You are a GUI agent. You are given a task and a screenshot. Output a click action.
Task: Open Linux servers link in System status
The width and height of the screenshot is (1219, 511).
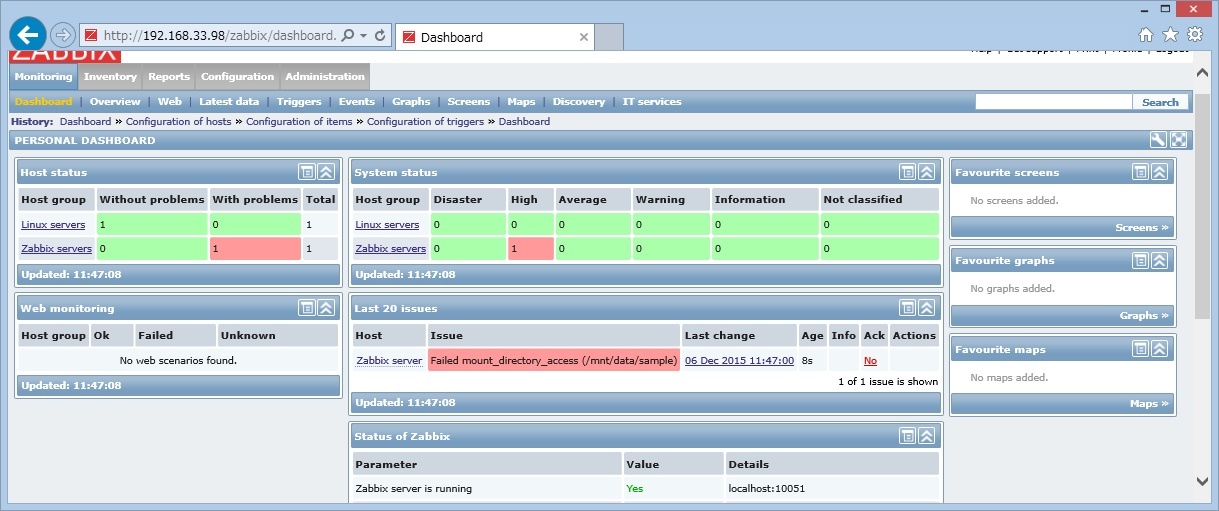(x=387, y=225)
